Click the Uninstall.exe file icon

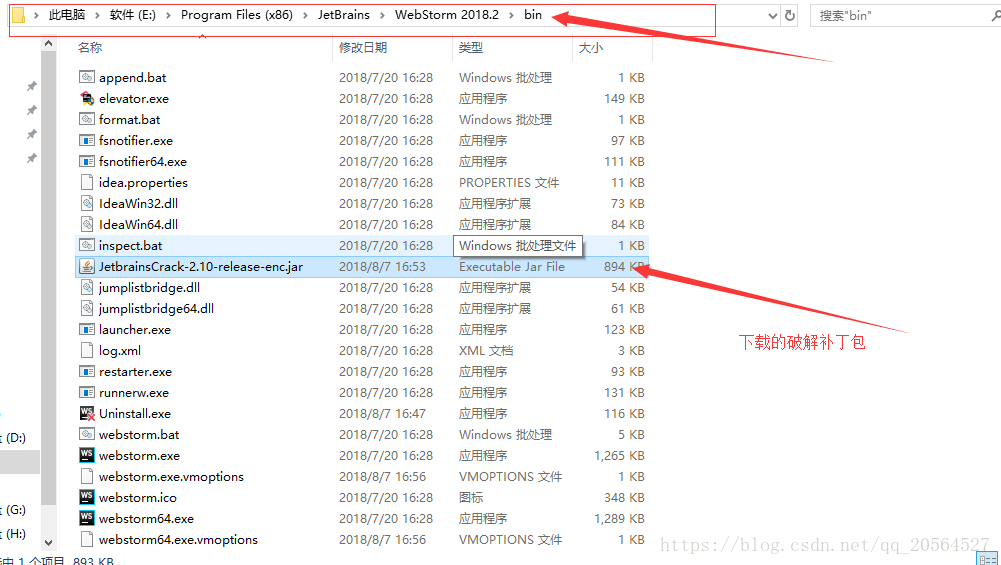coord(87,414)
